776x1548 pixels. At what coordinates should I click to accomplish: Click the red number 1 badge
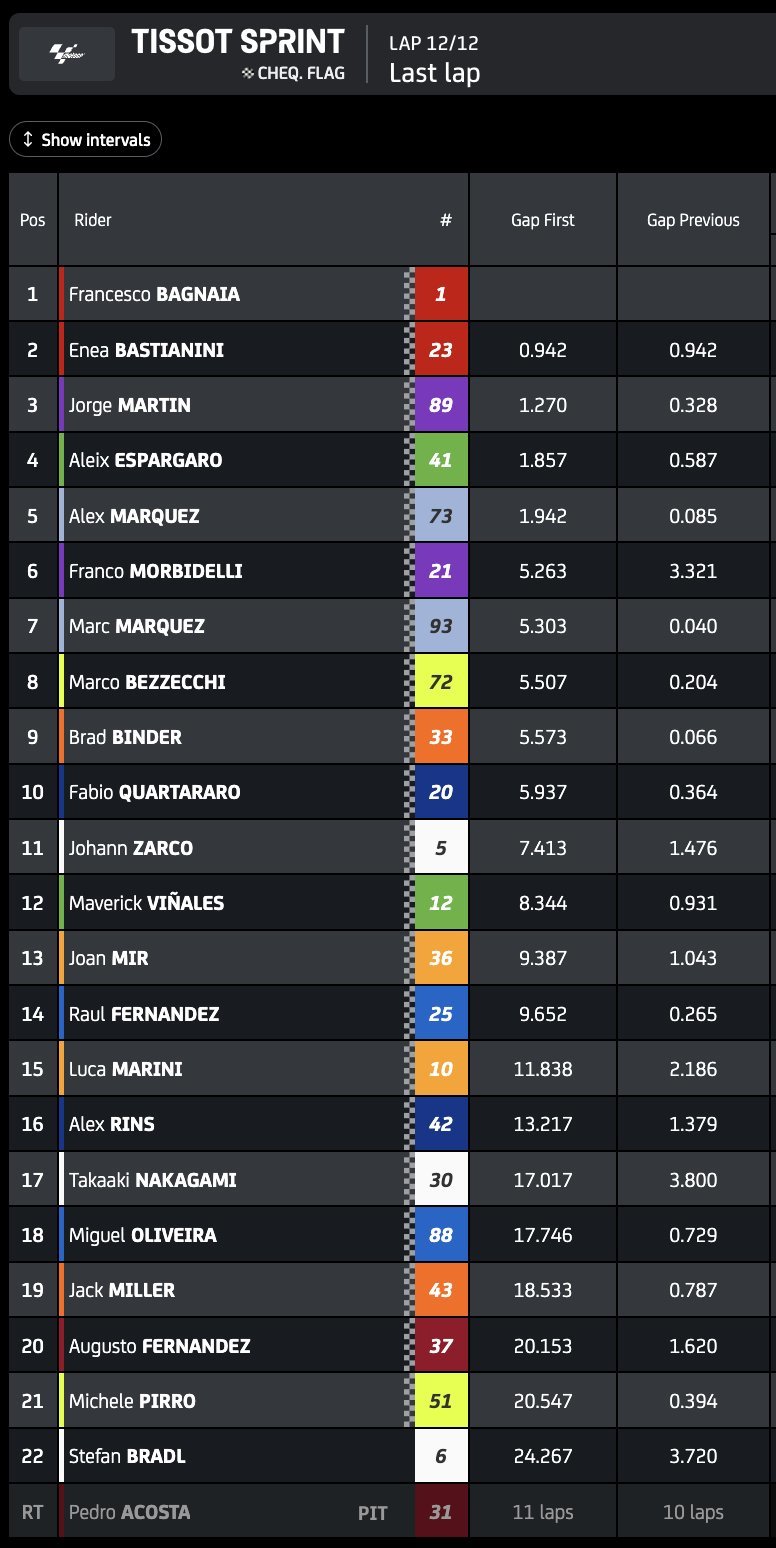(x=441, y=295)
